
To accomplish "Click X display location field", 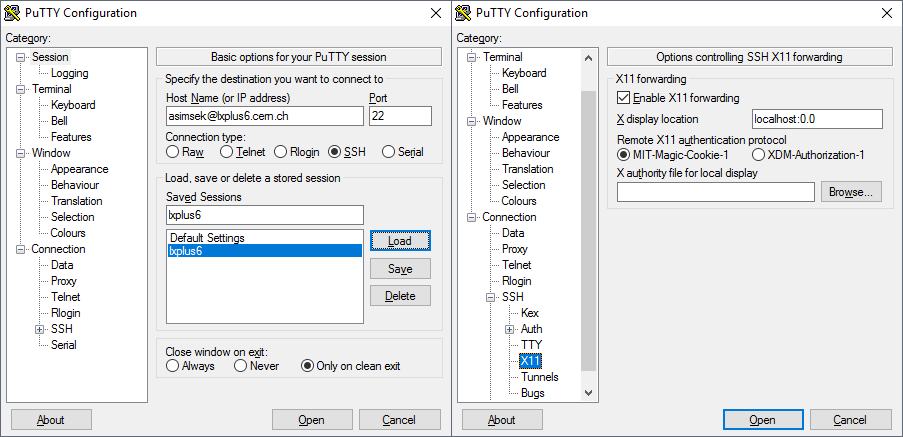I will [817, 119].
